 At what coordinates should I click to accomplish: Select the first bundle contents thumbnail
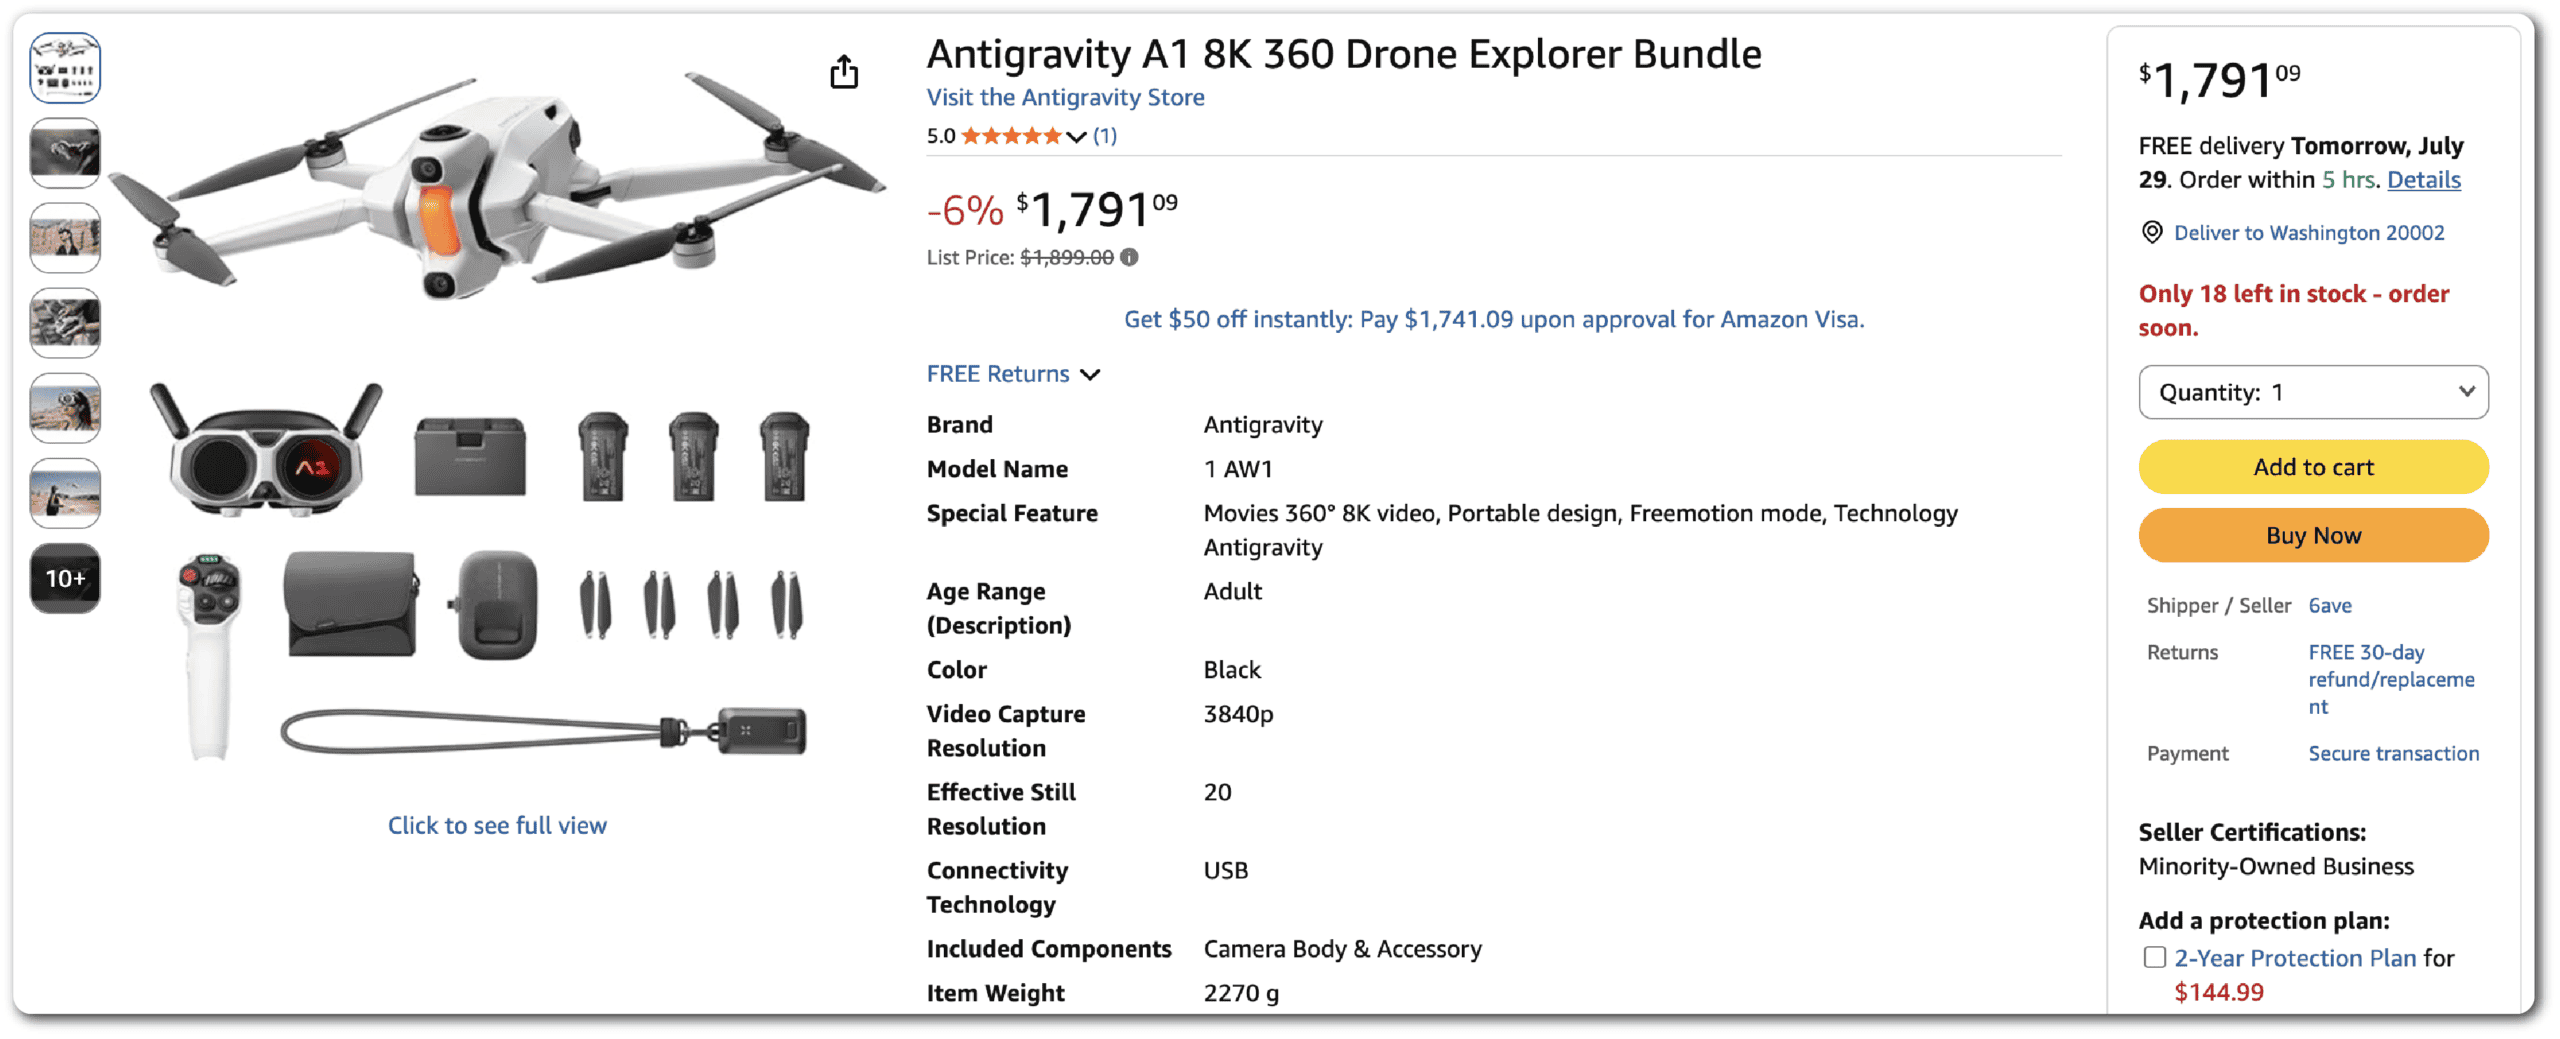click(65, 68)
